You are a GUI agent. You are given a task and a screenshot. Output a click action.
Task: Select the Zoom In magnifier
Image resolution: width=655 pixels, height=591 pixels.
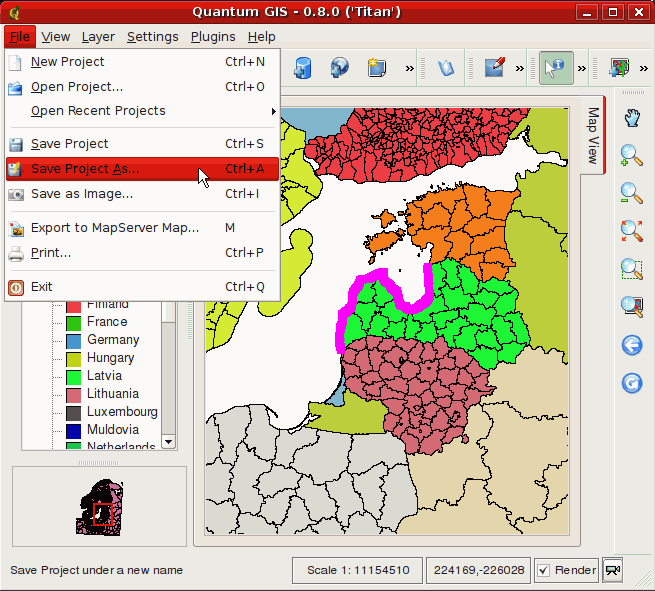(631, 156)
